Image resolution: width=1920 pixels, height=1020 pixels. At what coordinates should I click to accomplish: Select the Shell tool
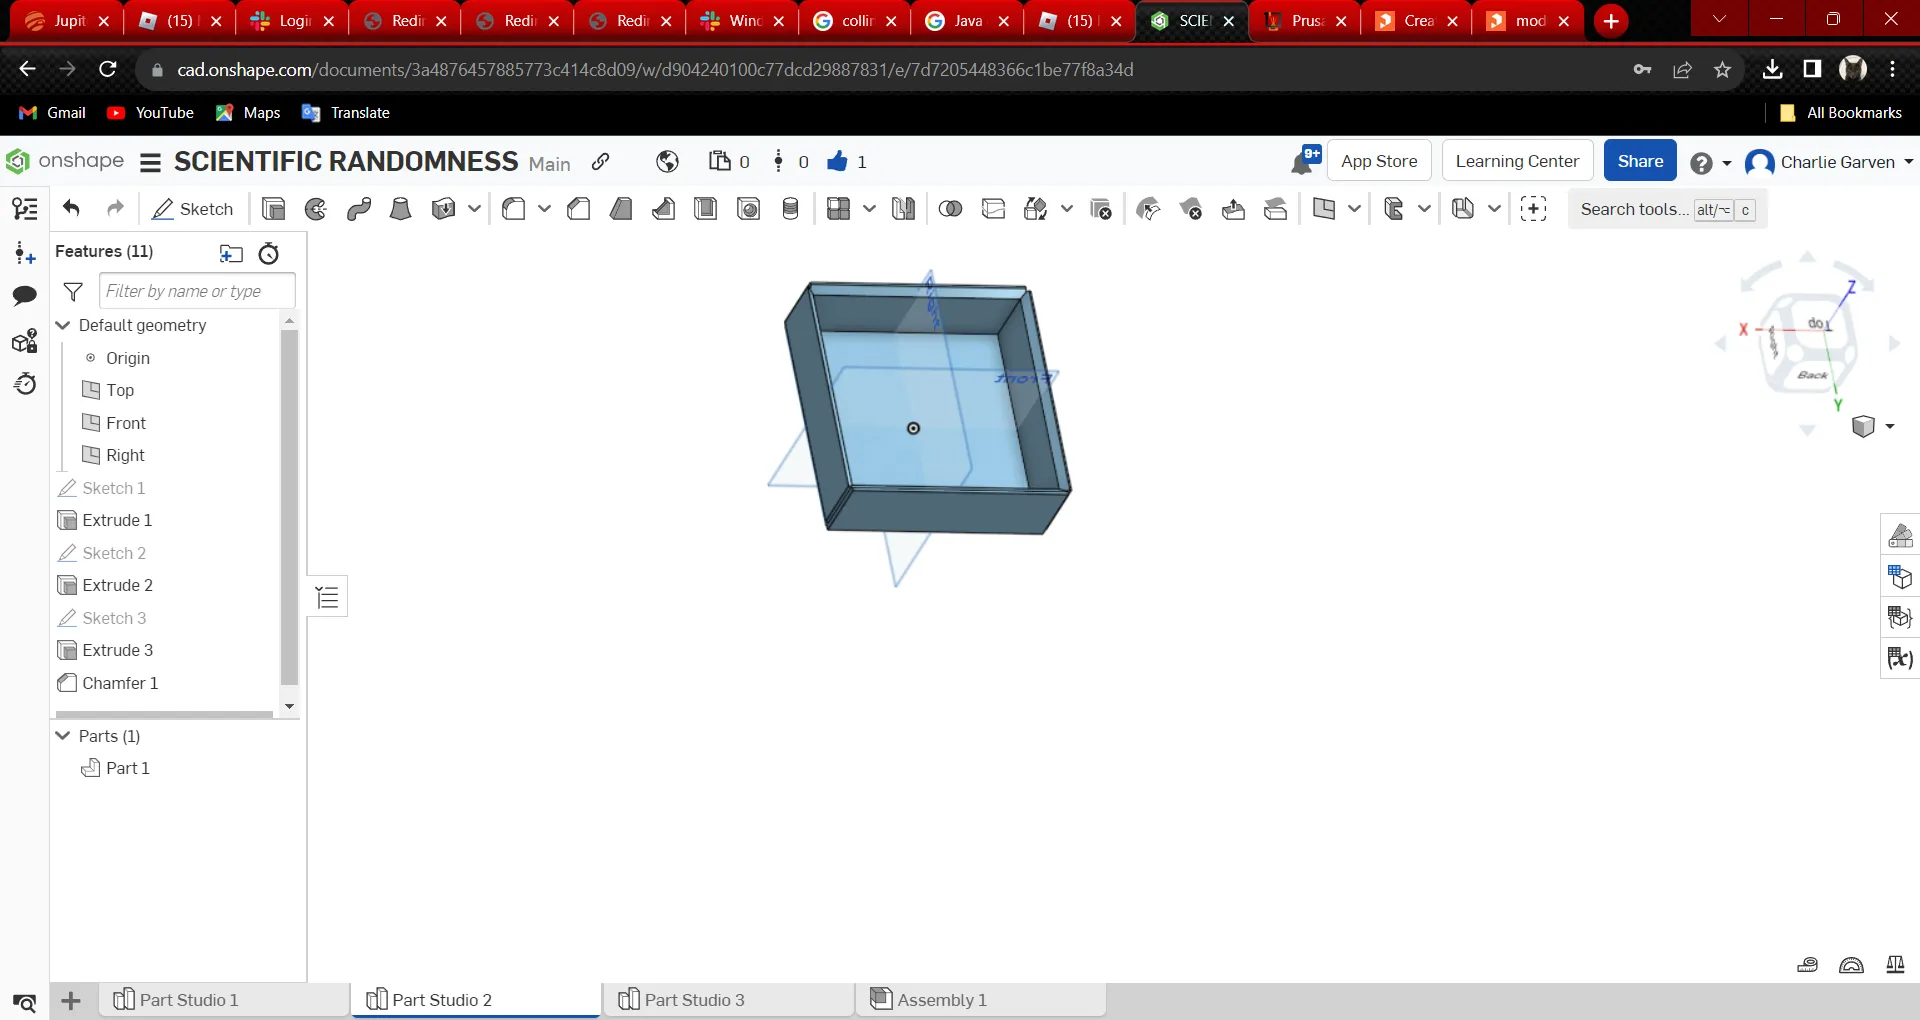tap(706, 209)
